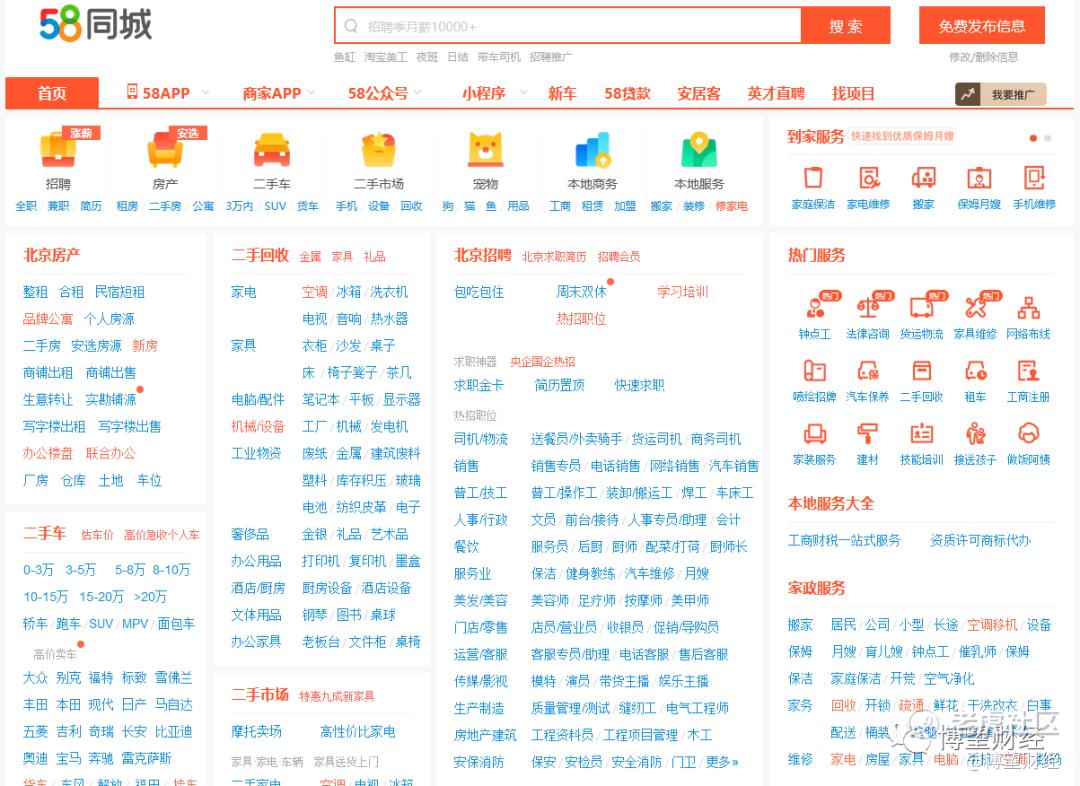Open the 修改/删除信息 link
Screen dimensions: 1080x786
pyautogui.click(x=984, y=57)
